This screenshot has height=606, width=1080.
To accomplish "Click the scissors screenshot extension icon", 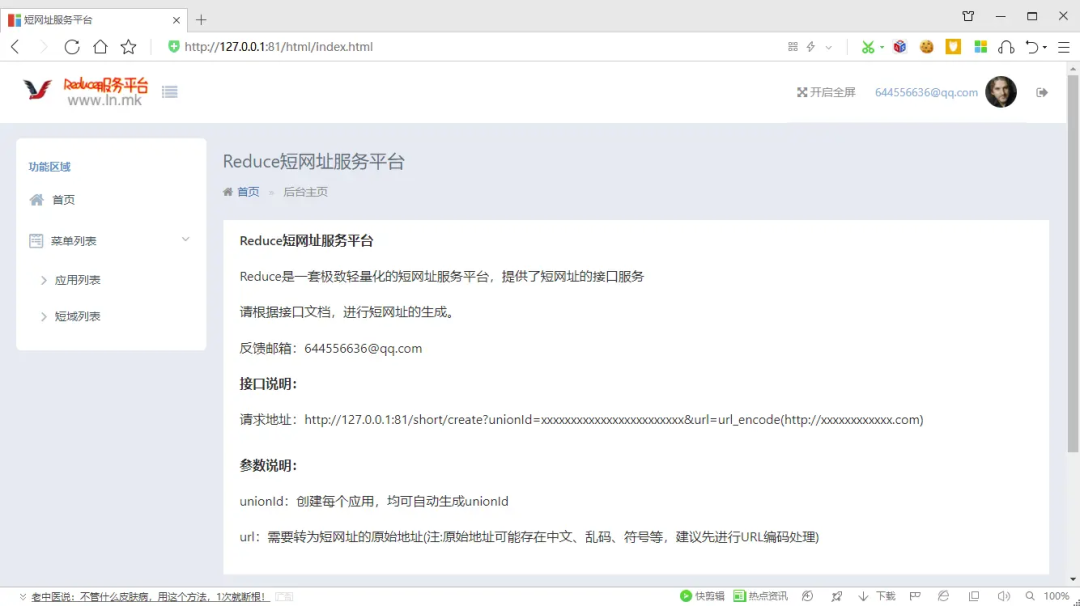I will click(867, 47).
